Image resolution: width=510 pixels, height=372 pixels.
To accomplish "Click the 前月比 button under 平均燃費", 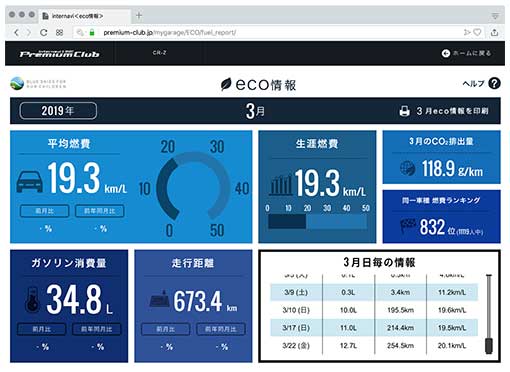I will coord(45,211).
